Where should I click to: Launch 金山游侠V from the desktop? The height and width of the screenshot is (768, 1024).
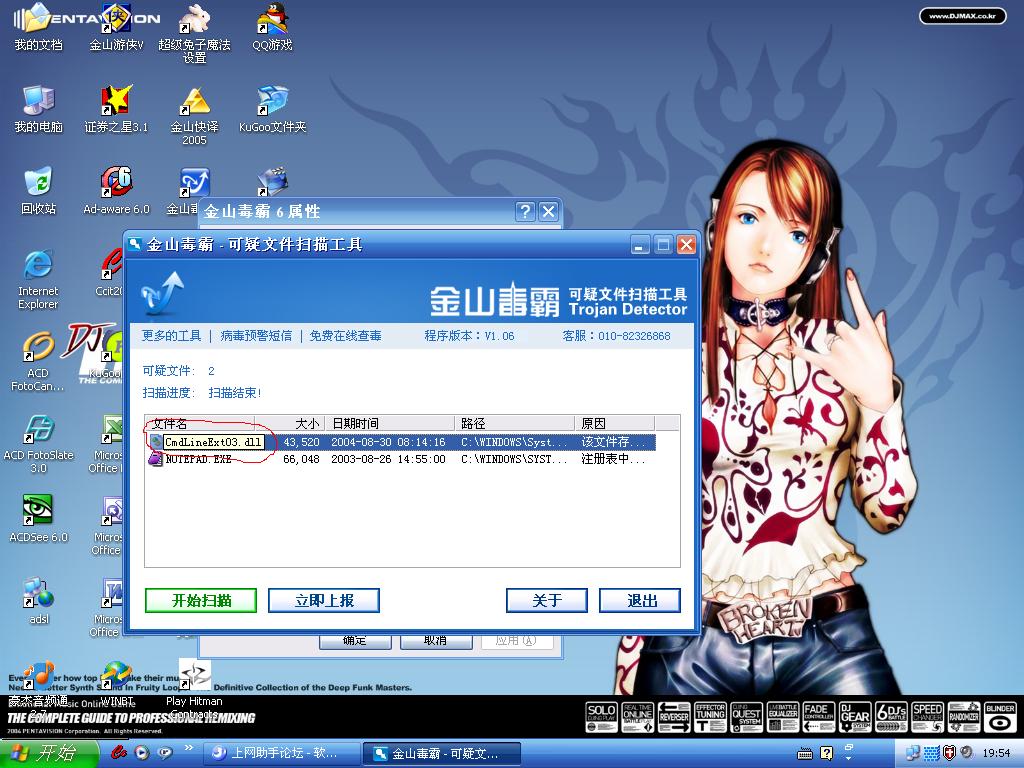tap(116, 27)
